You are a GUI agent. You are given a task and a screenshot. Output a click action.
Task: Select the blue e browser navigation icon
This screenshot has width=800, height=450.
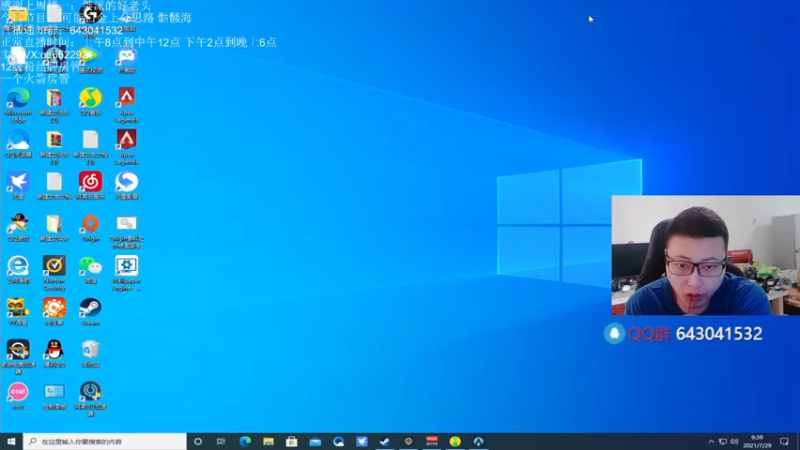click(18, 269)
